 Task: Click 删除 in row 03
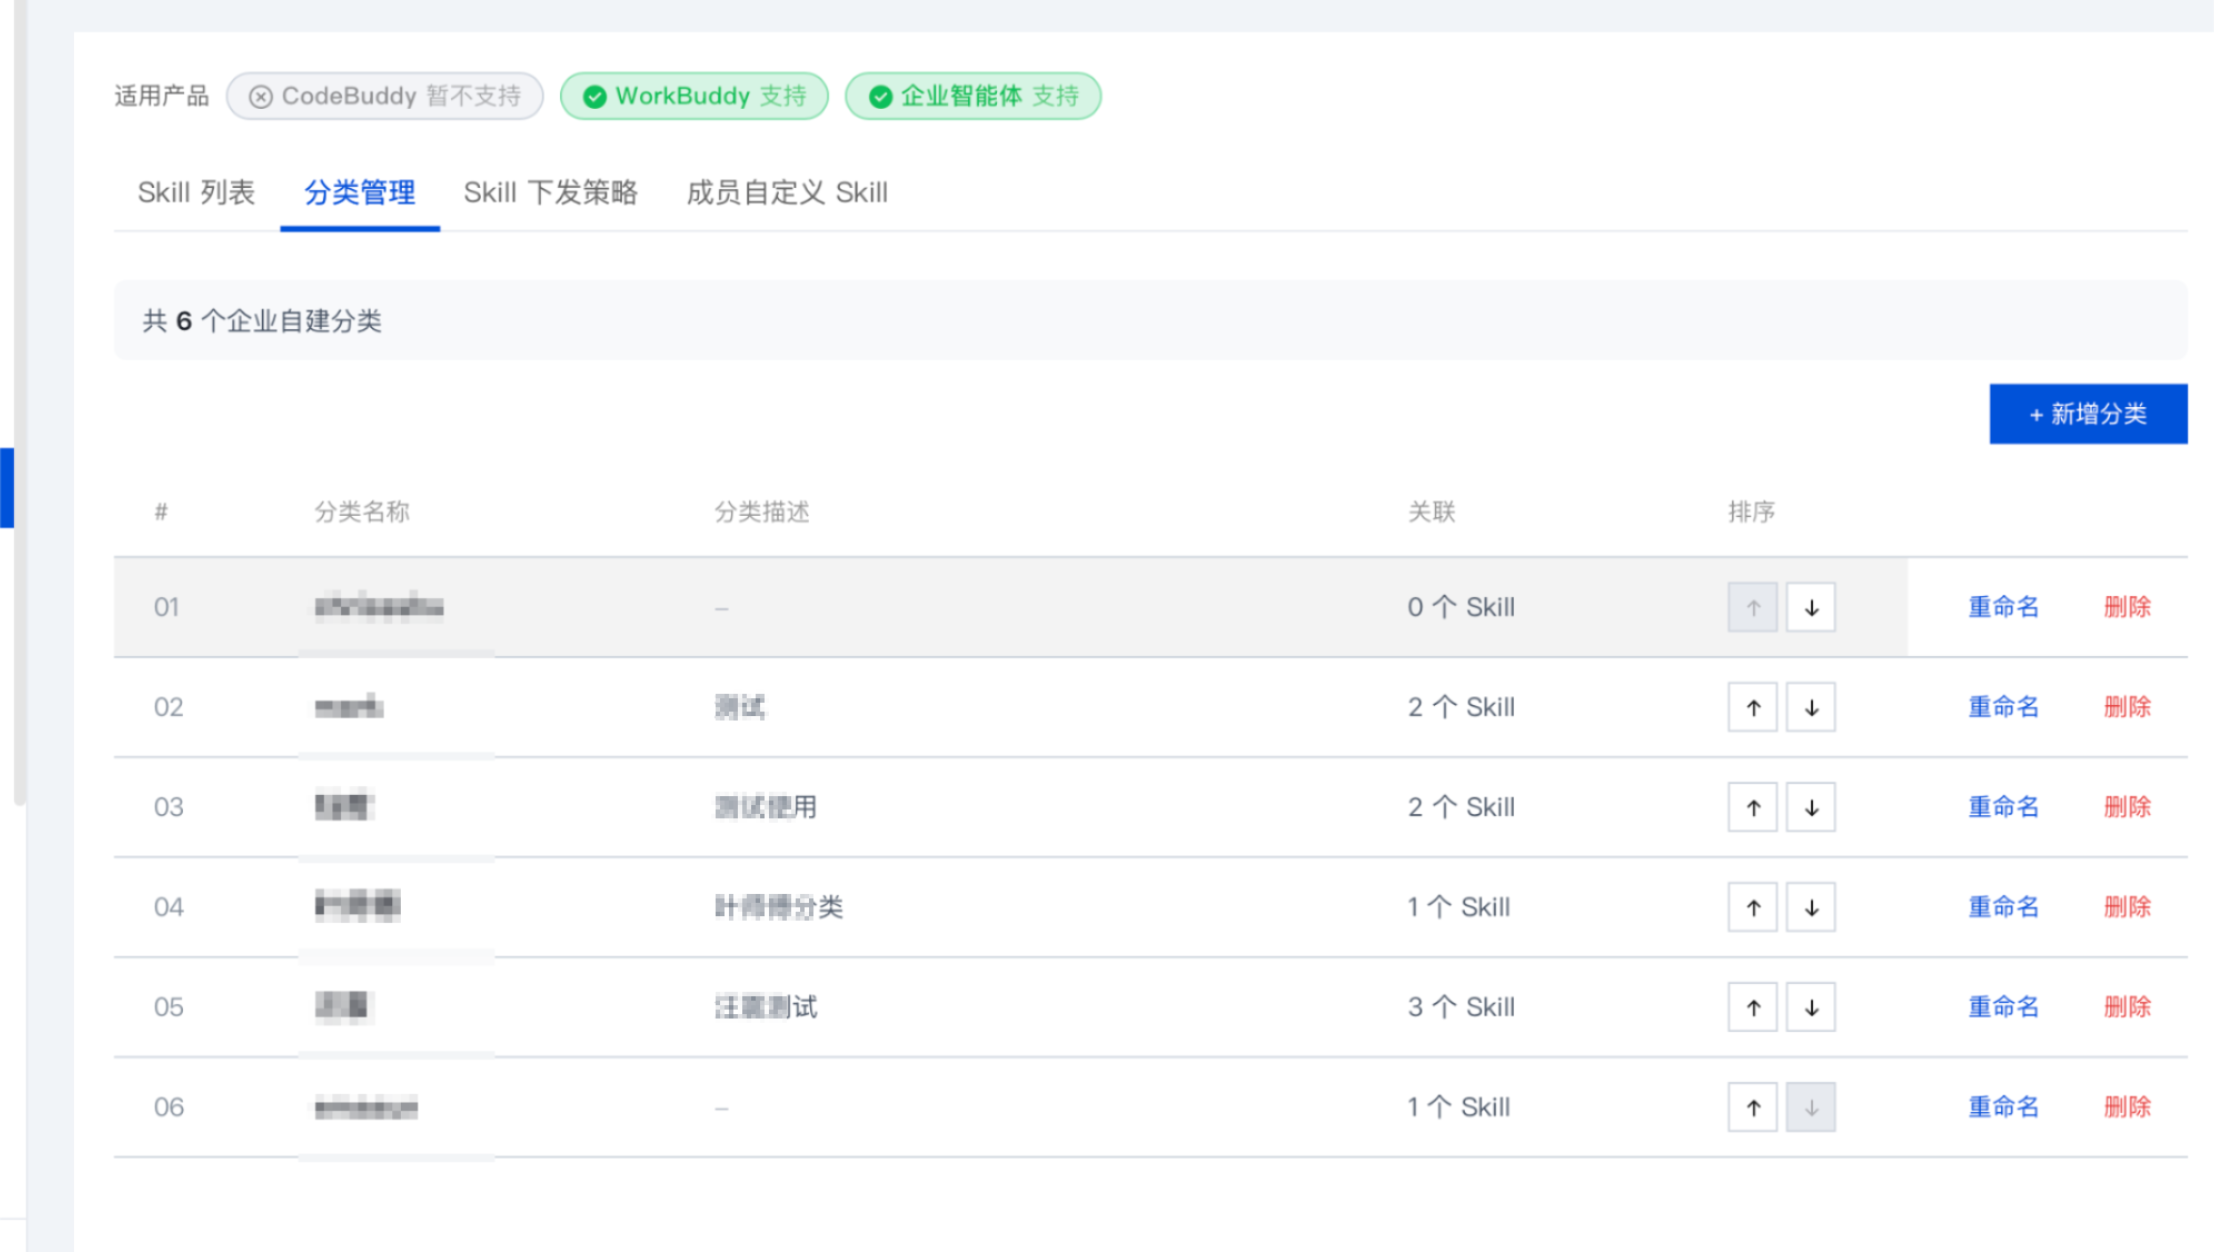[2127, 807]
